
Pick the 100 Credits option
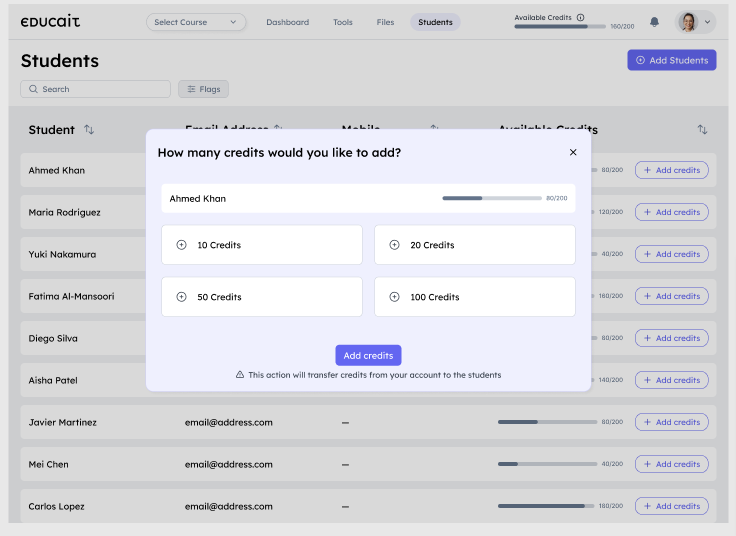click(475, 297)
